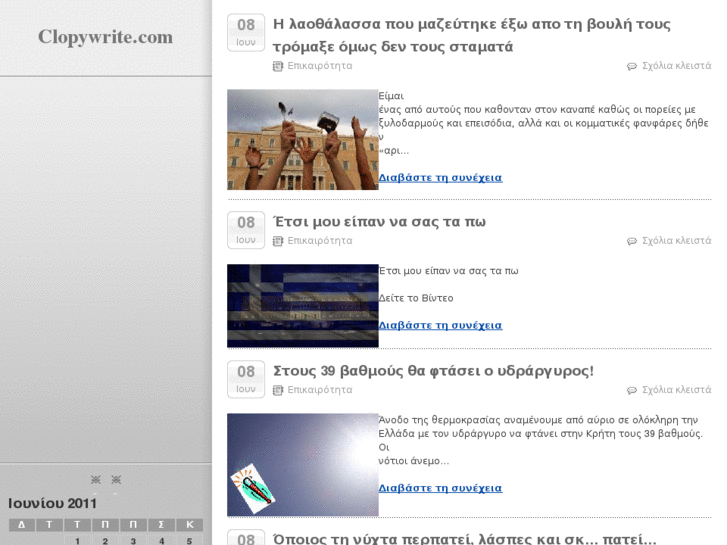Open the parliament hands thumbnail image
727x545 pixels.
(302, 140)
